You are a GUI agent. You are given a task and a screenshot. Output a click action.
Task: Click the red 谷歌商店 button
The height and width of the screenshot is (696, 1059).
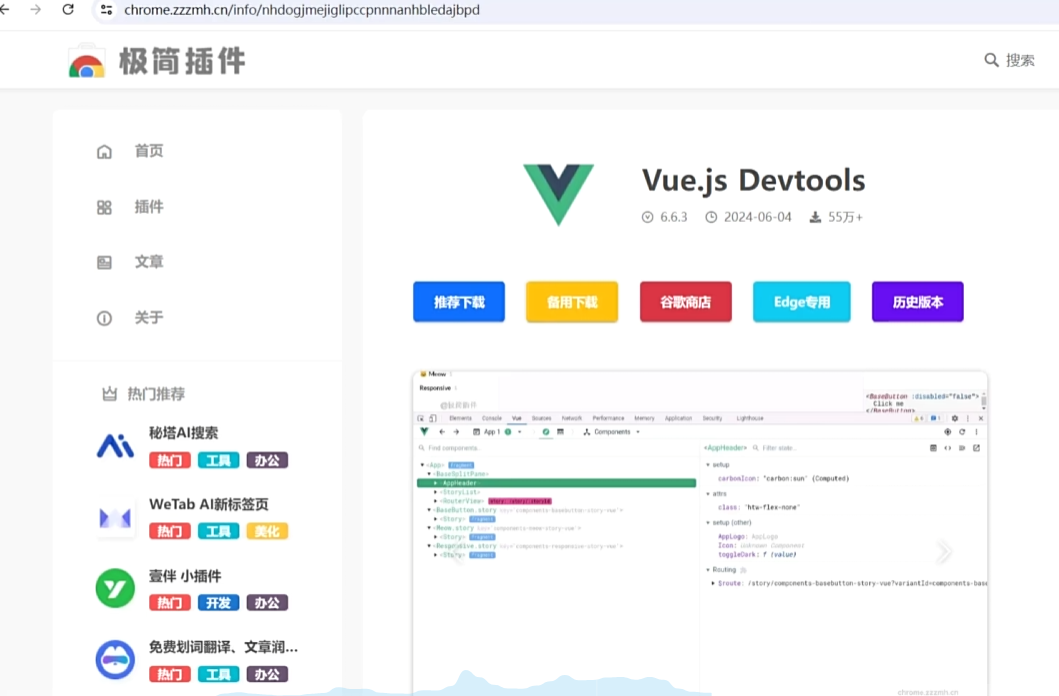click(x=686, y=302)
